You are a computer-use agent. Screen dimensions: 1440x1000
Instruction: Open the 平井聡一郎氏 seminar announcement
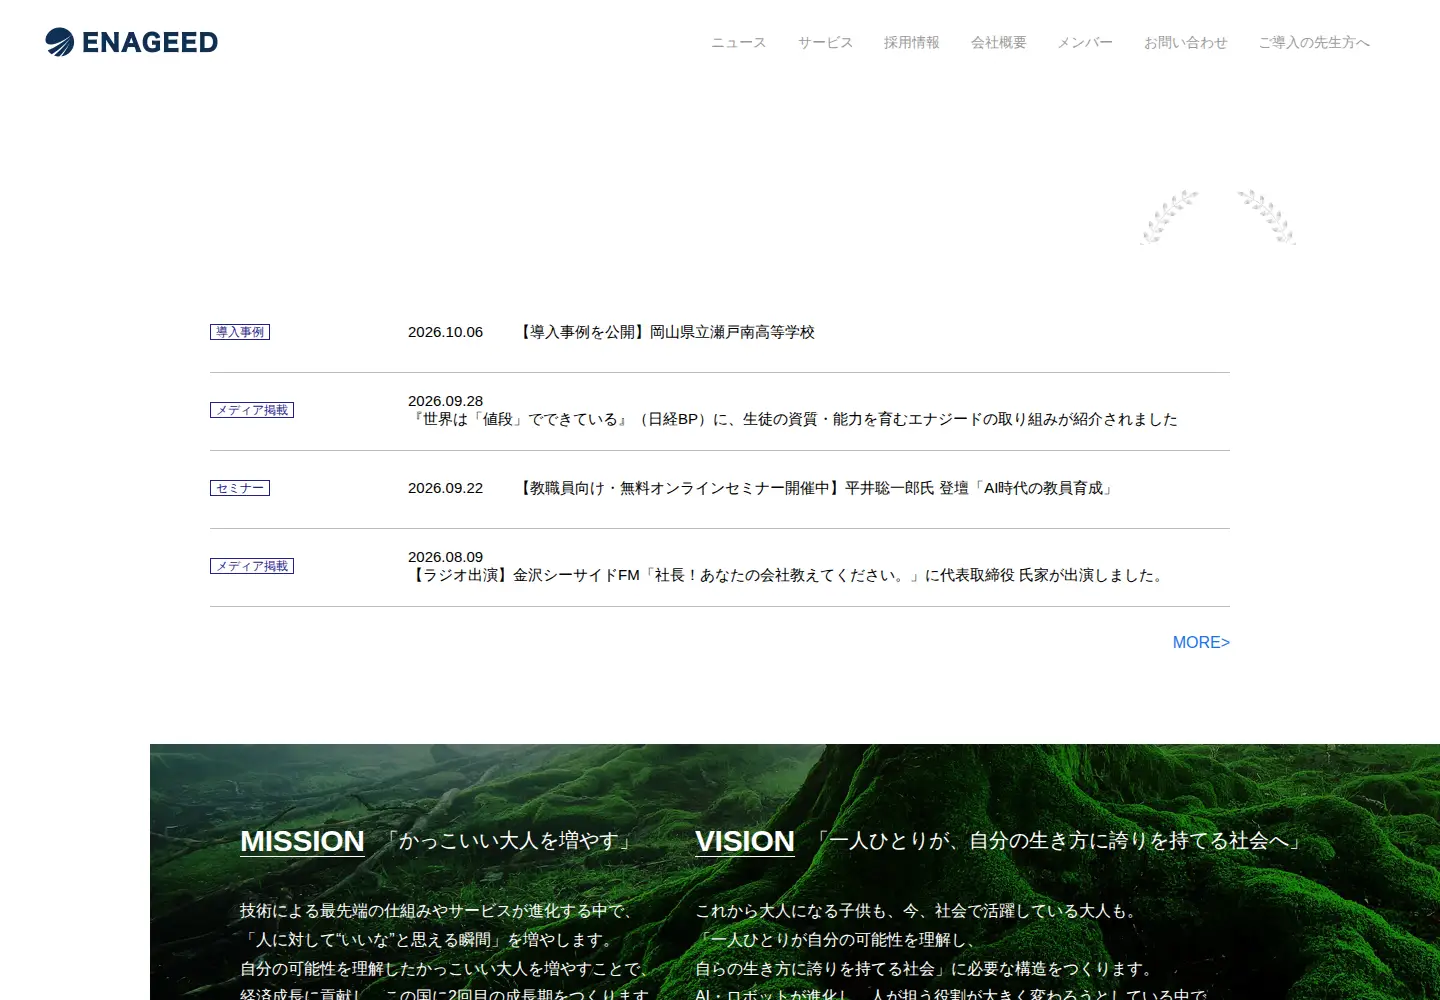tap(816, 488)
